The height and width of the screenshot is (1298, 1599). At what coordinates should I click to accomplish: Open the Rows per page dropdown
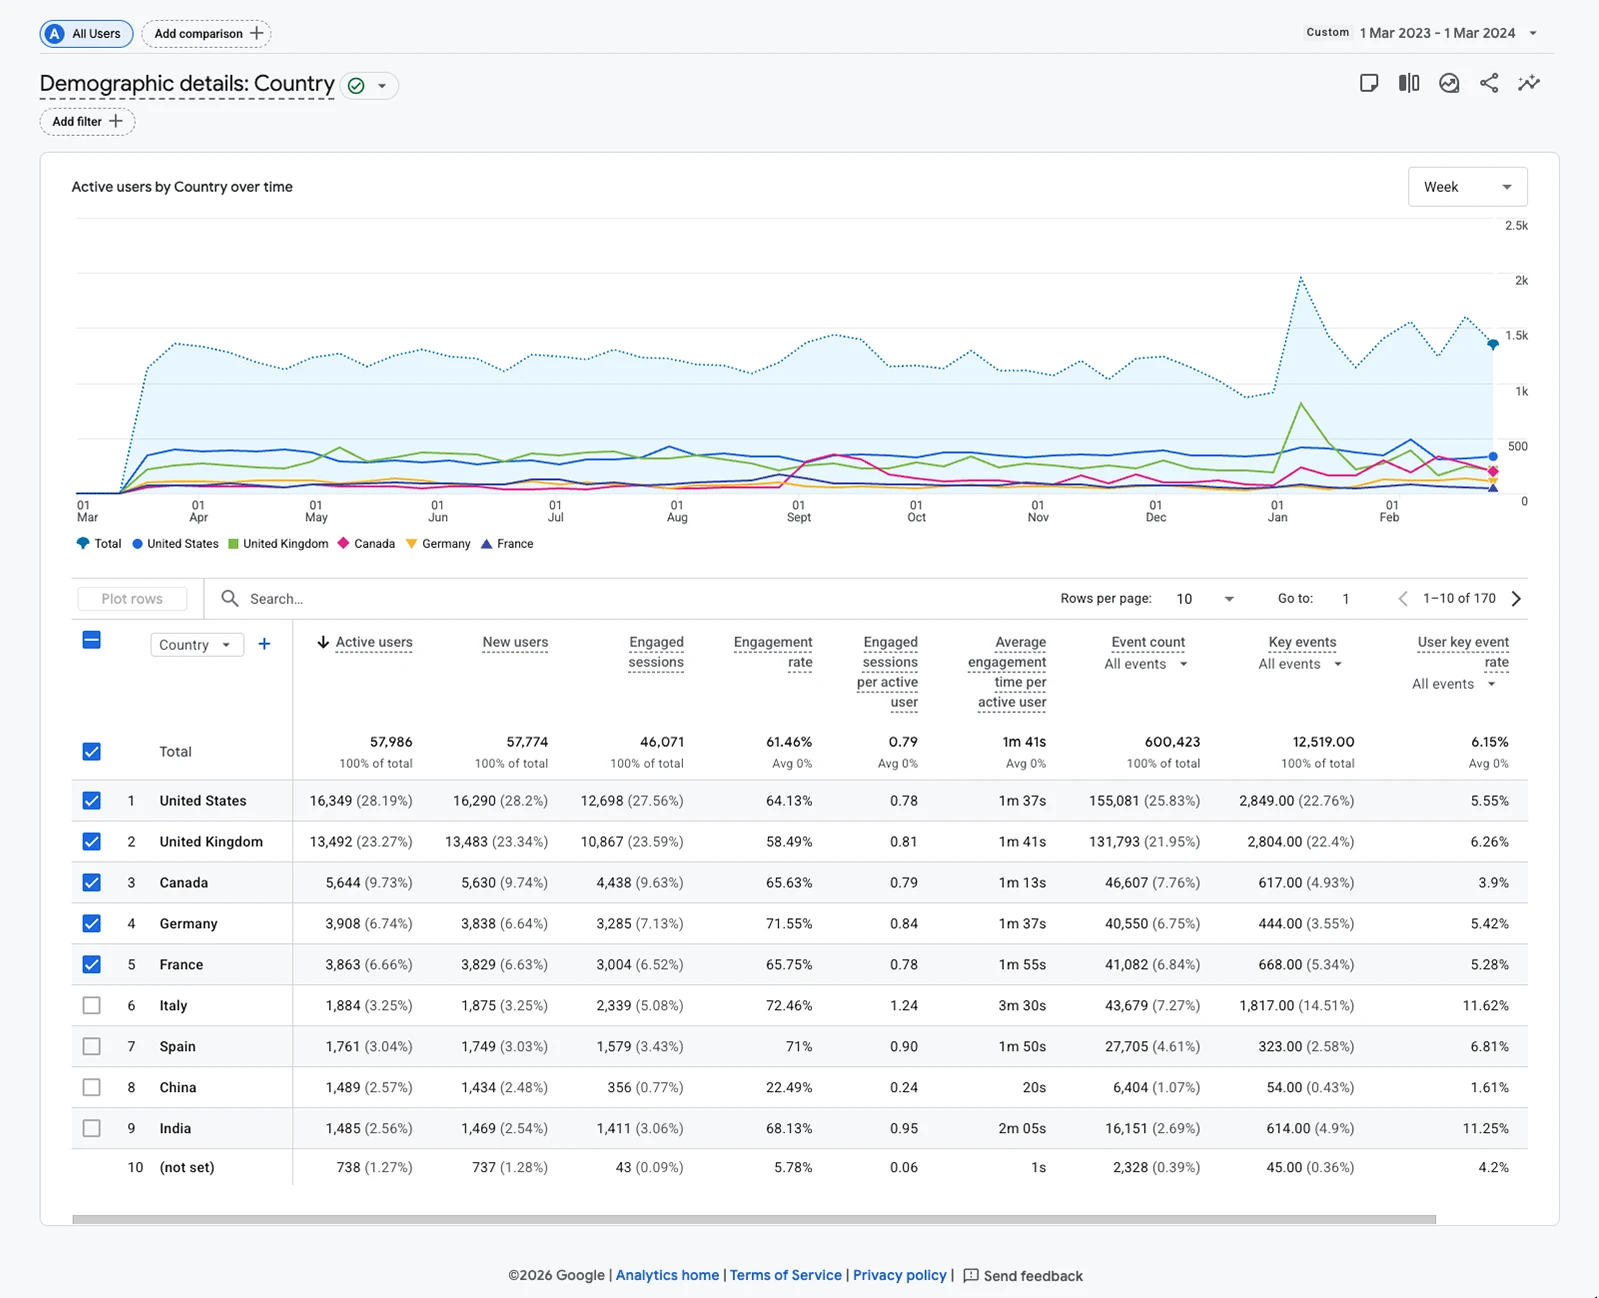(x=1204, y=598)
